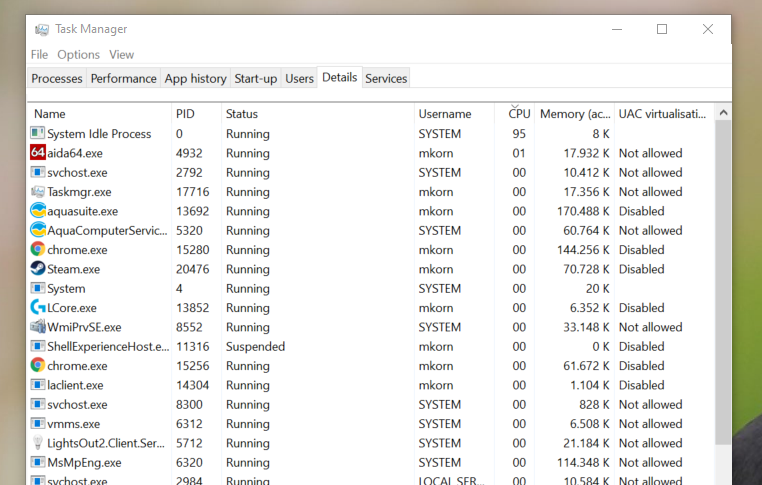This screenshot has width=762, height=485.
Task: Click the CPU value 95
Action: point(519,134)
